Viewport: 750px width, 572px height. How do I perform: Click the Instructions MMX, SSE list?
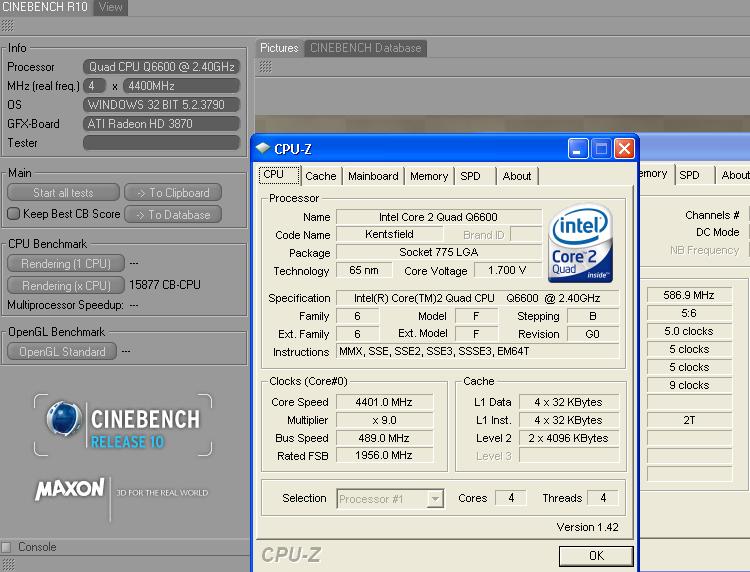click(x=477, y=352)
